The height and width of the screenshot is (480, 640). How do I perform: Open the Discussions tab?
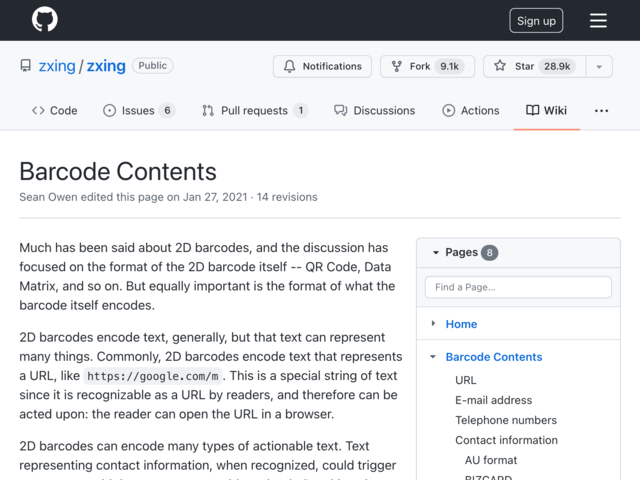(374, 111)
